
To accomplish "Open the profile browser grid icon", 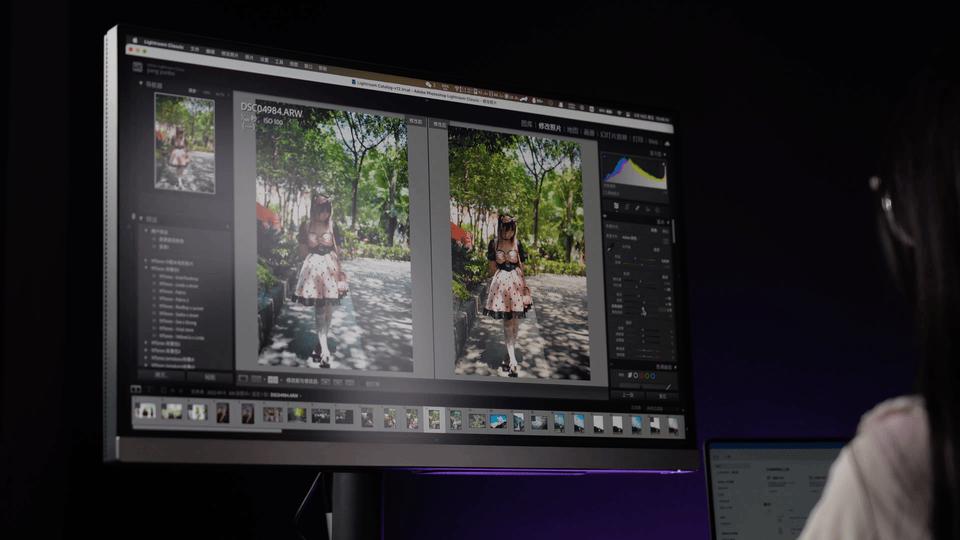I will click(x=666, y=241).
